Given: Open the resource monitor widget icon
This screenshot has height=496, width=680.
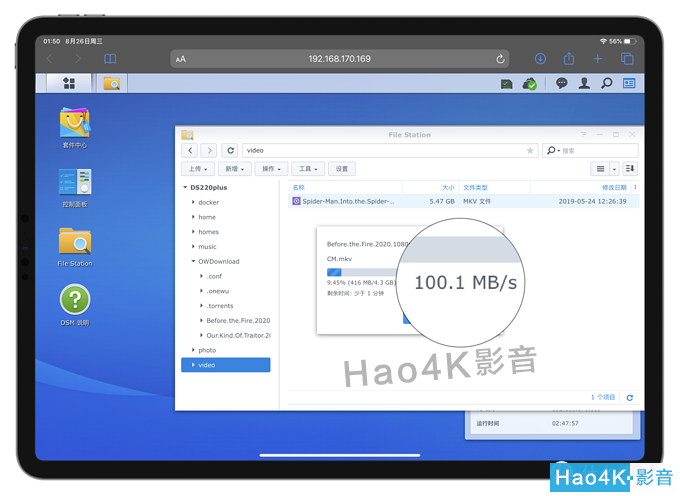Looking at the screenshot, I should pos(507,84).
